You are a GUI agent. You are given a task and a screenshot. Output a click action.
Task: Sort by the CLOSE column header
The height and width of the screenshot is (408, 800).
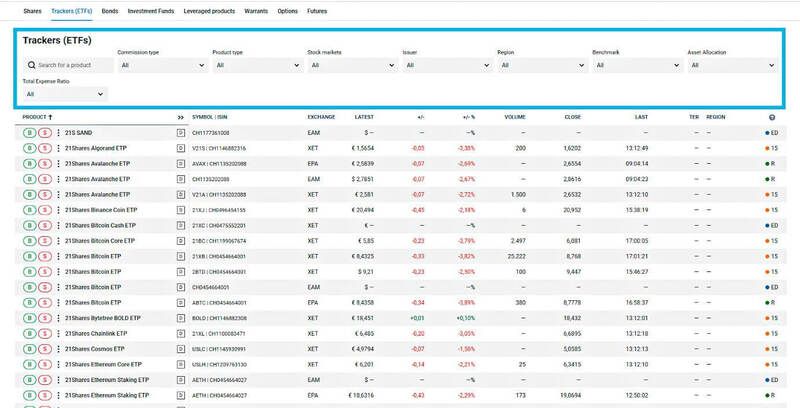point(572,117)
